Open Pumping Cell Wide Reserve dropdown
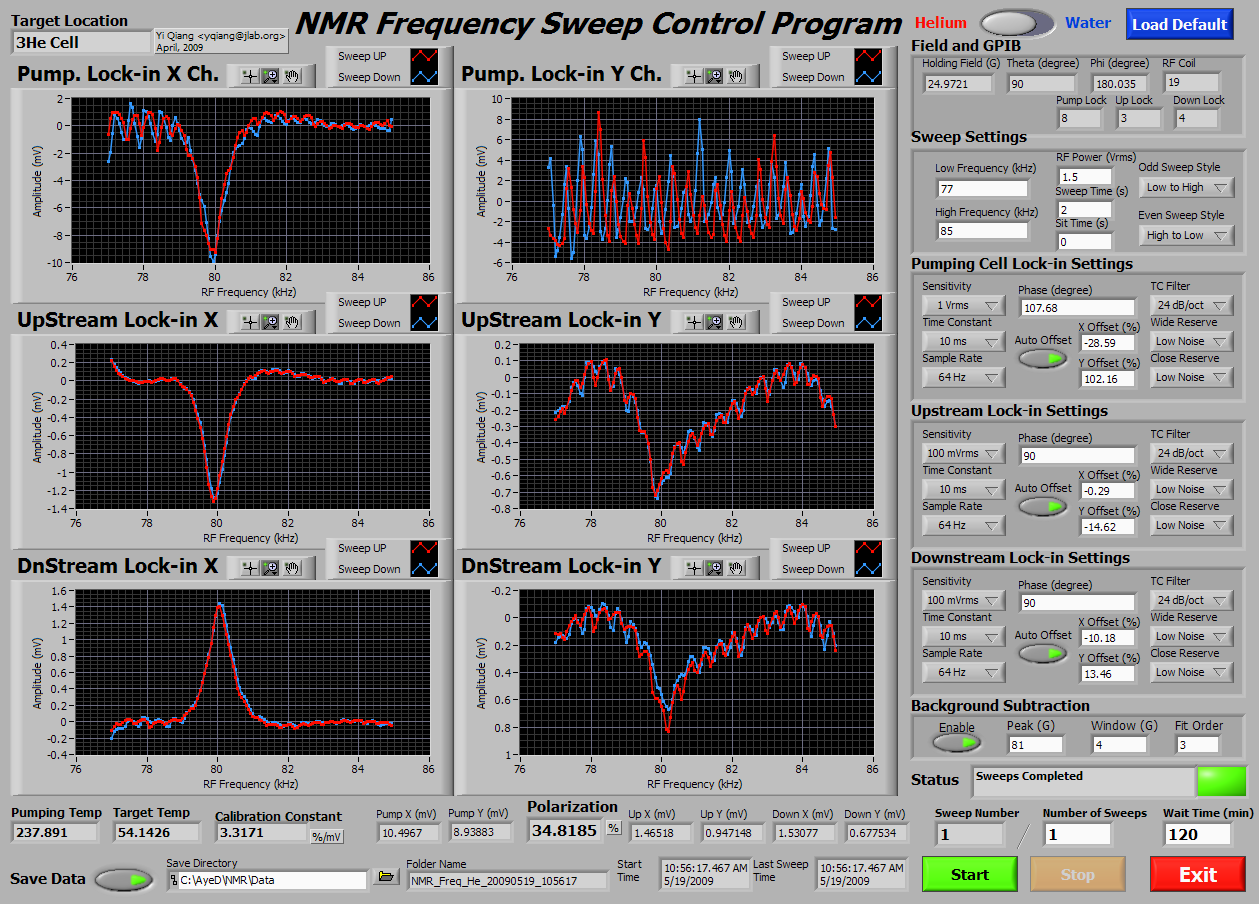Image resolution: width=1259 pixels, height=904 pixels. [x=1191, y=341]
